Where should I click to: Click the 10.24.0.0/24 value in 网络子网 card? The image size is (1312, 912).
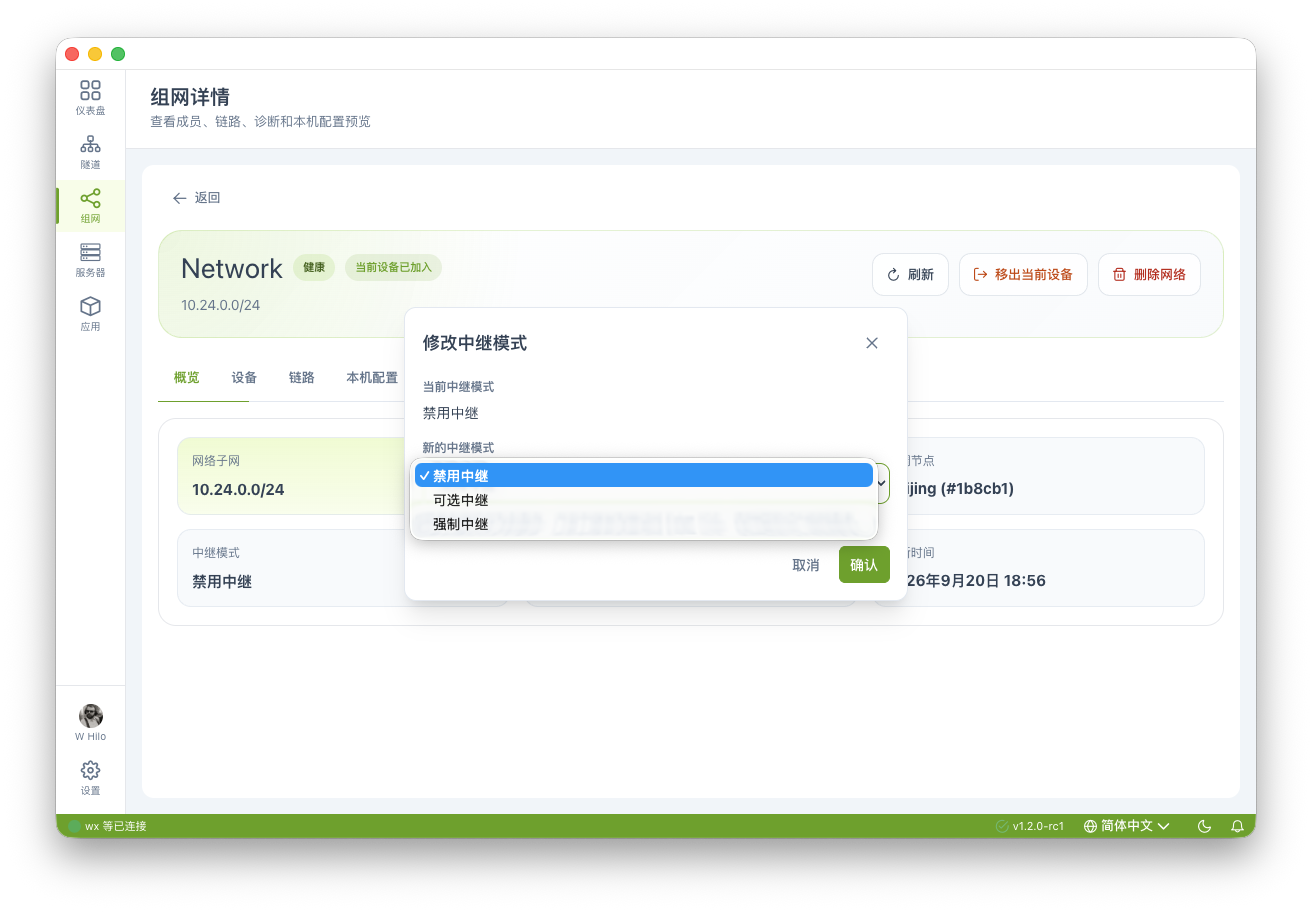(238, 490)
